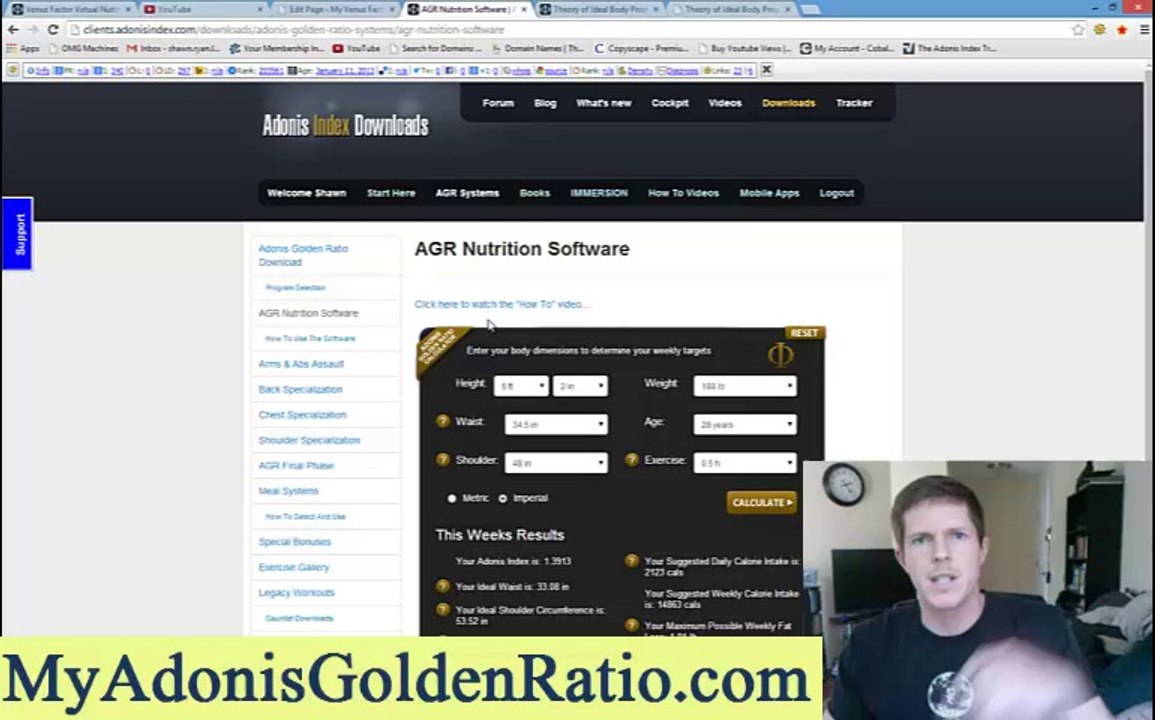Click the help icon beside Ideal Waist result
The height and width of the screenshot is (720, 1155).
[442, 587]
